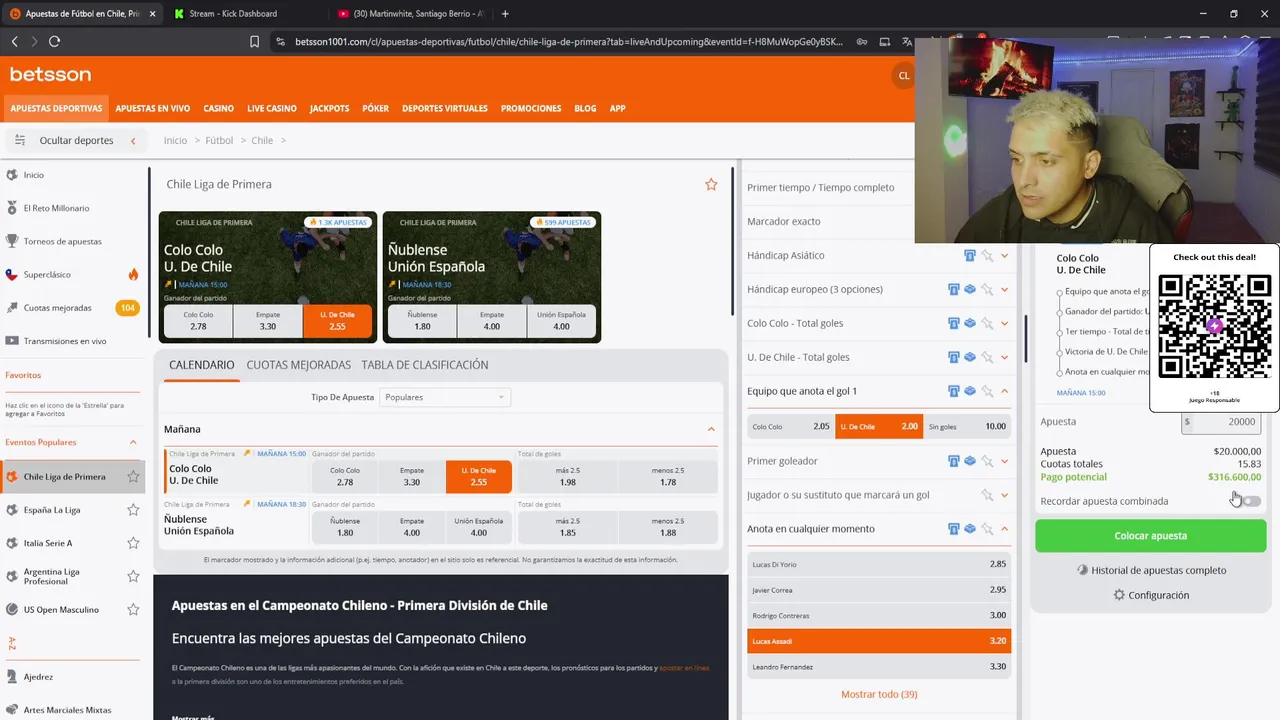The width and height of the screenshot is (1280, 720).
Task: Go back with the browser back arrow
Action: 14,41
